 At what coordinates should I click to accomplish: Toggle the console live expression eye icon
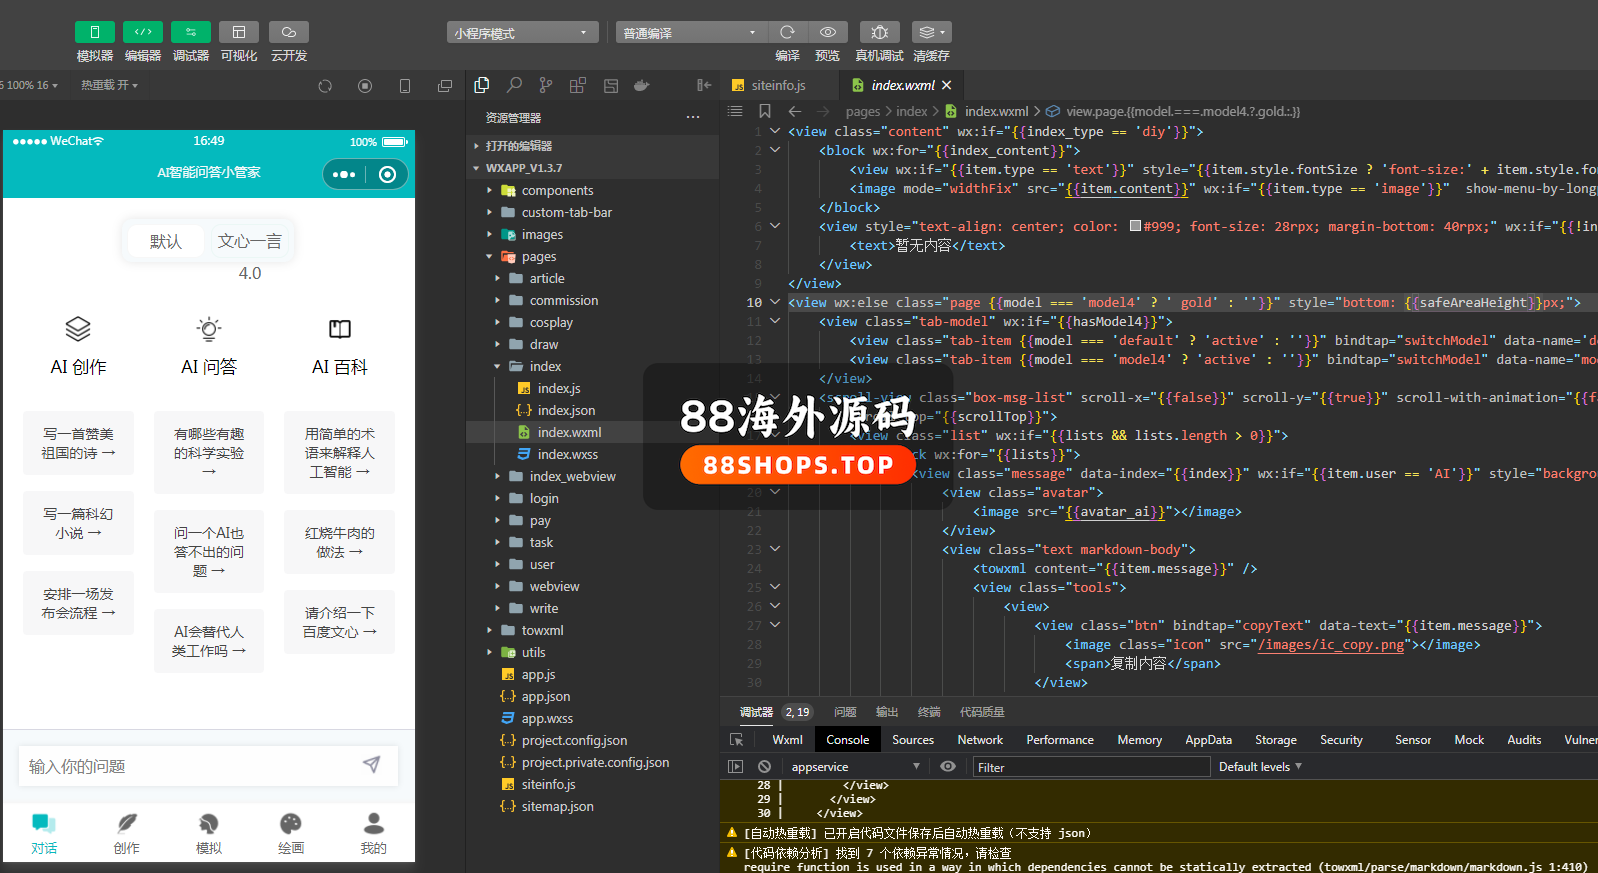coord(948,767)
